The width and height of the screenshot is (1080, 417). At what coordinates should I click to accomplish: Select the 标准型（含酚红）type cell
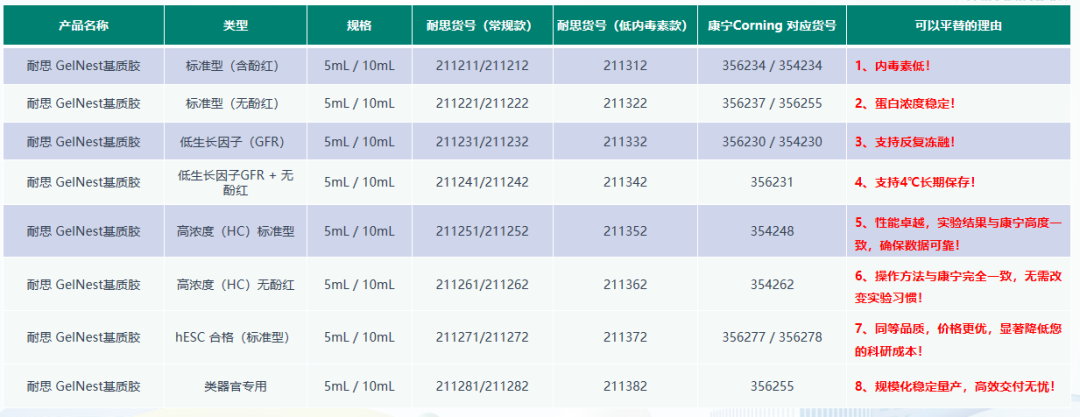coord(236,65)
